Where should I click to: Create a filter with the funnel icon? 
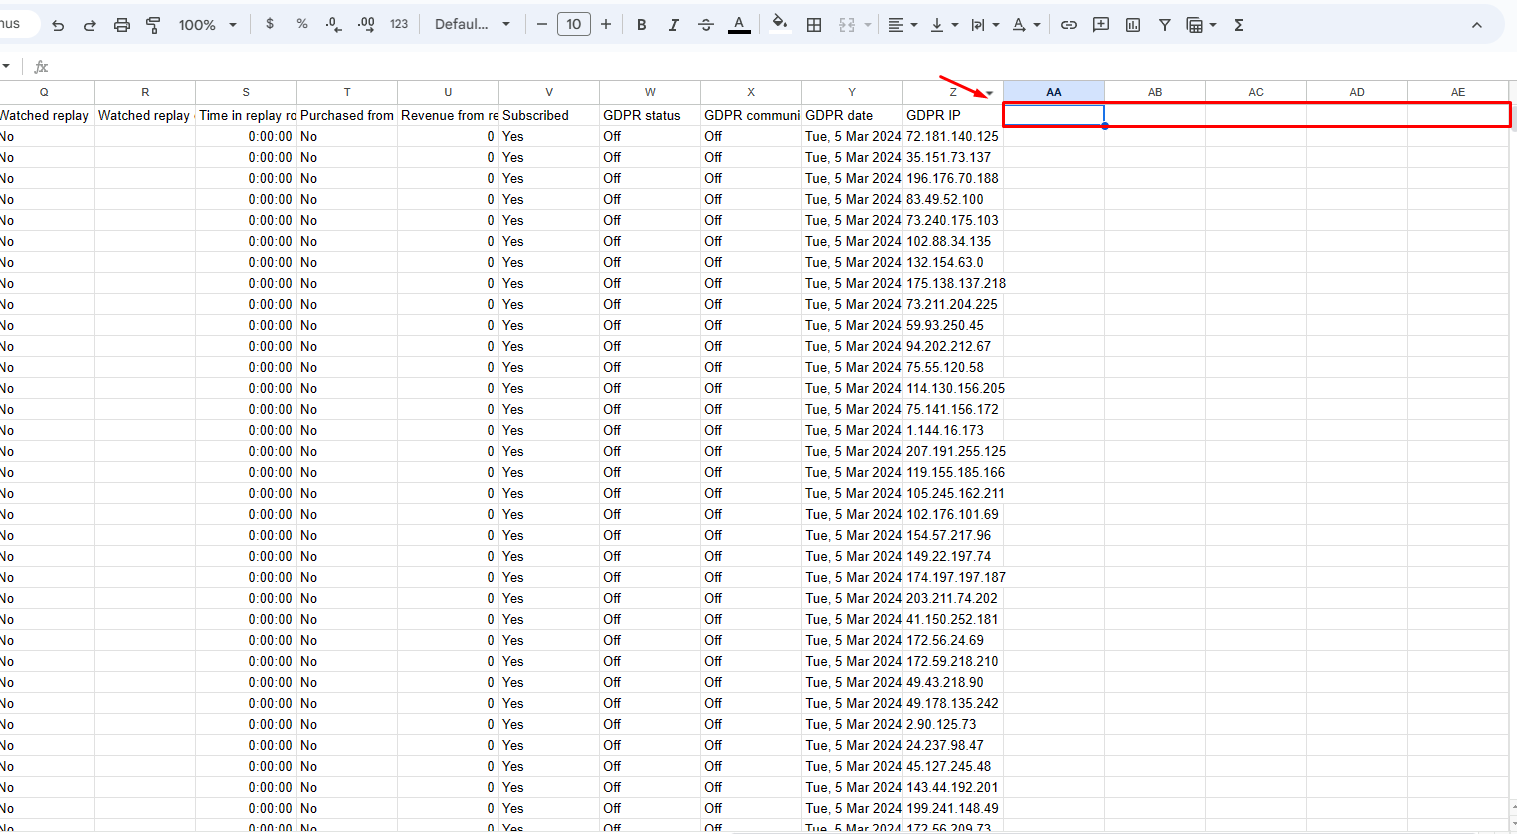1164,24
